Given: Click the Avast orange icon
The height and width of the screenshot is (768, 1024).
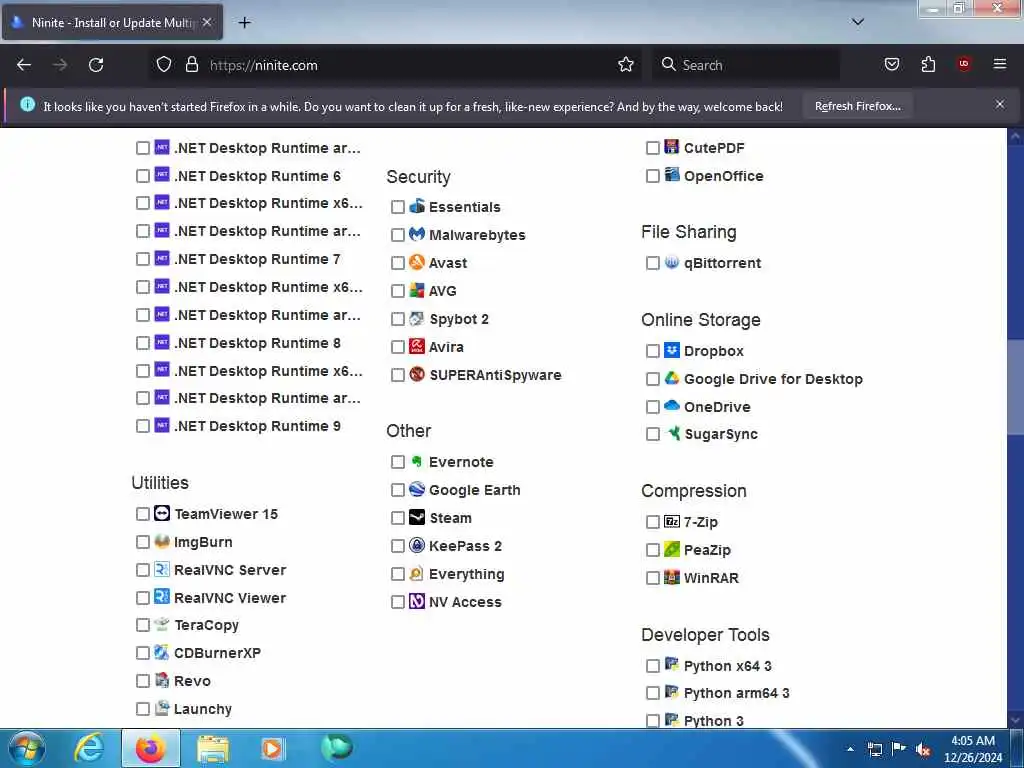Looking at the screenshot, I should (417, 262).
